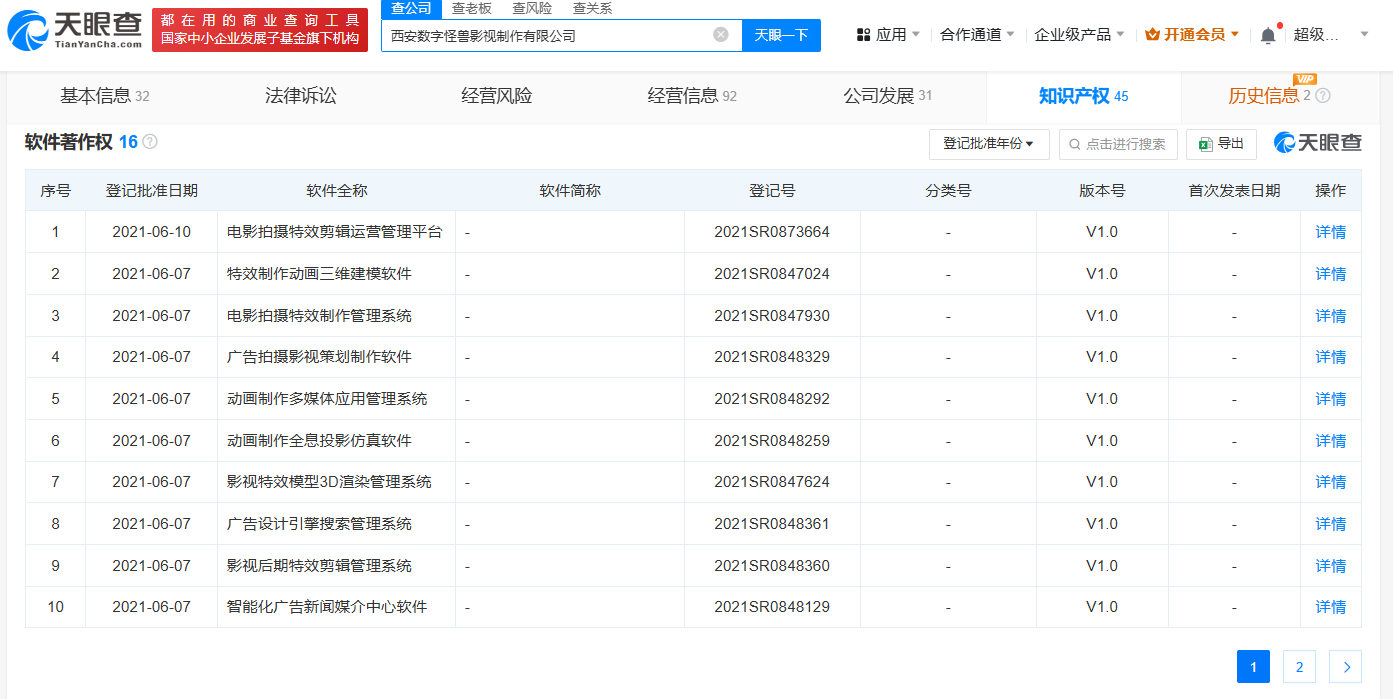1393x699 pixels.
Task: Click the 应用 grid apps icon
Action: pos(863,35)
